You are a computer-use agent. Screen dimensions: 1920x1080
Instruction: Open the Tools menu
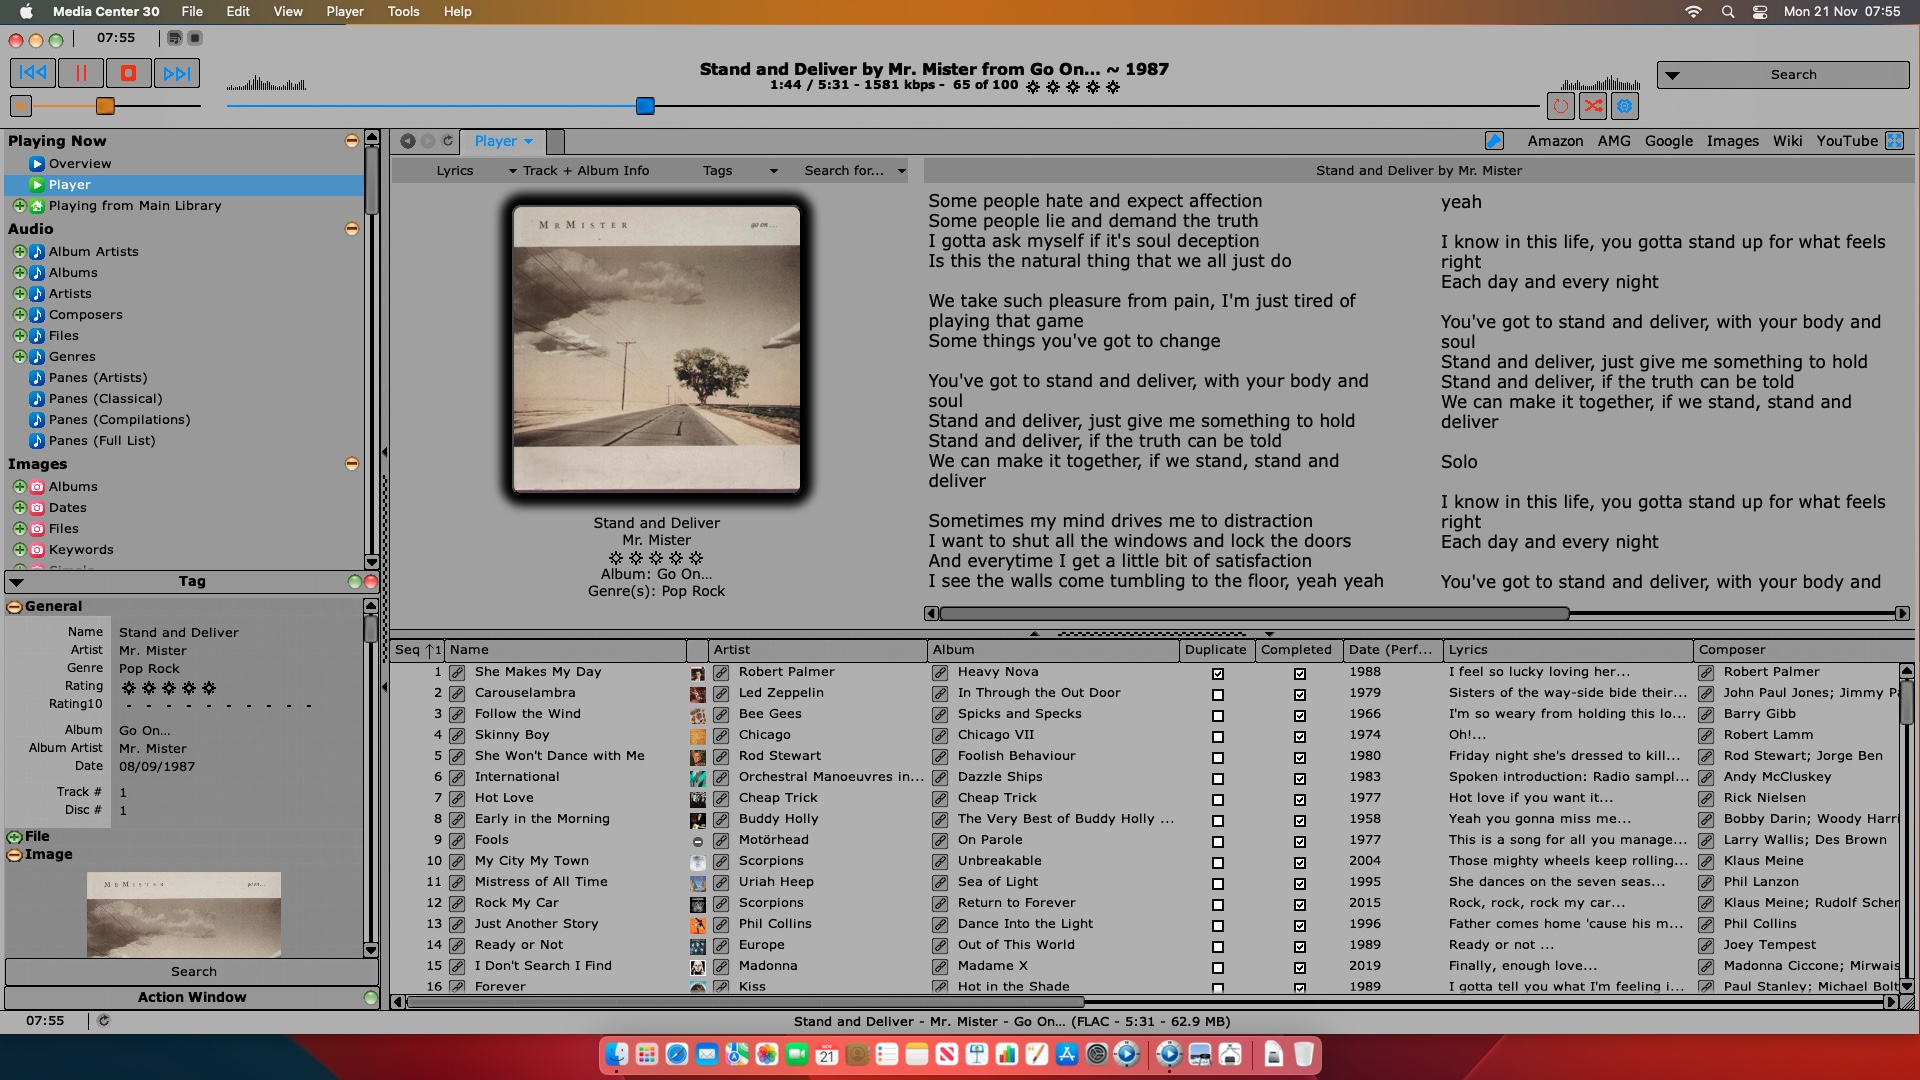[x=403, y=12]
